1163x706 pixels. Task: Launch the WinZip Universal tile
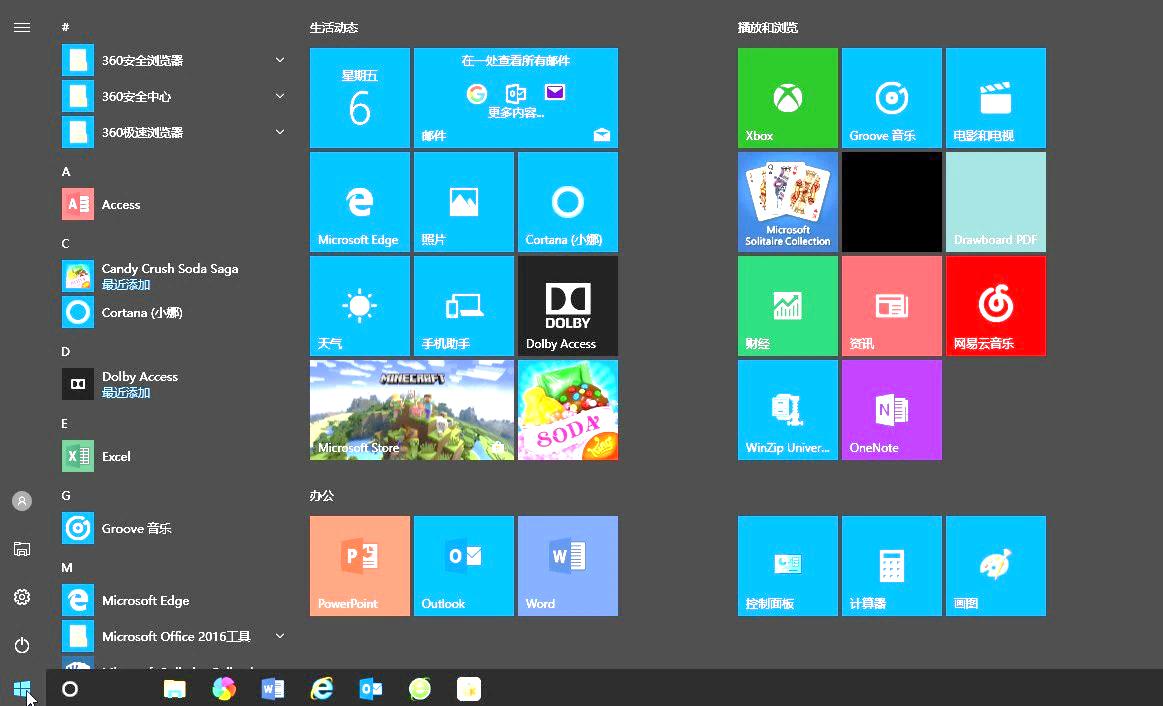787,409
